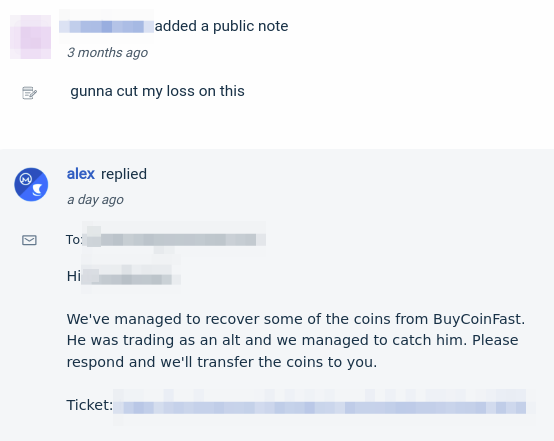Click the blurred recipient address after 'To:'

point(174,240)
